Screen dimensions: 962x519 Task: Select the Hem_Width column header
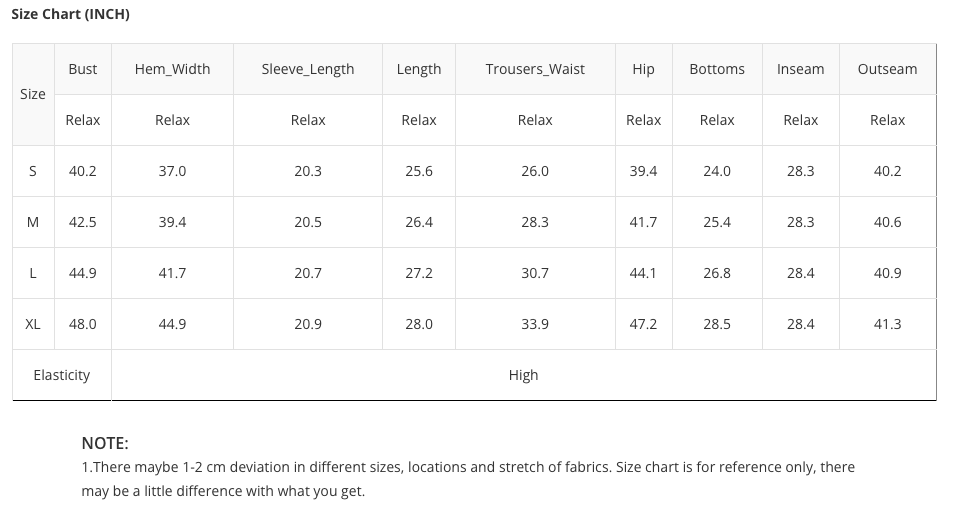172,69
